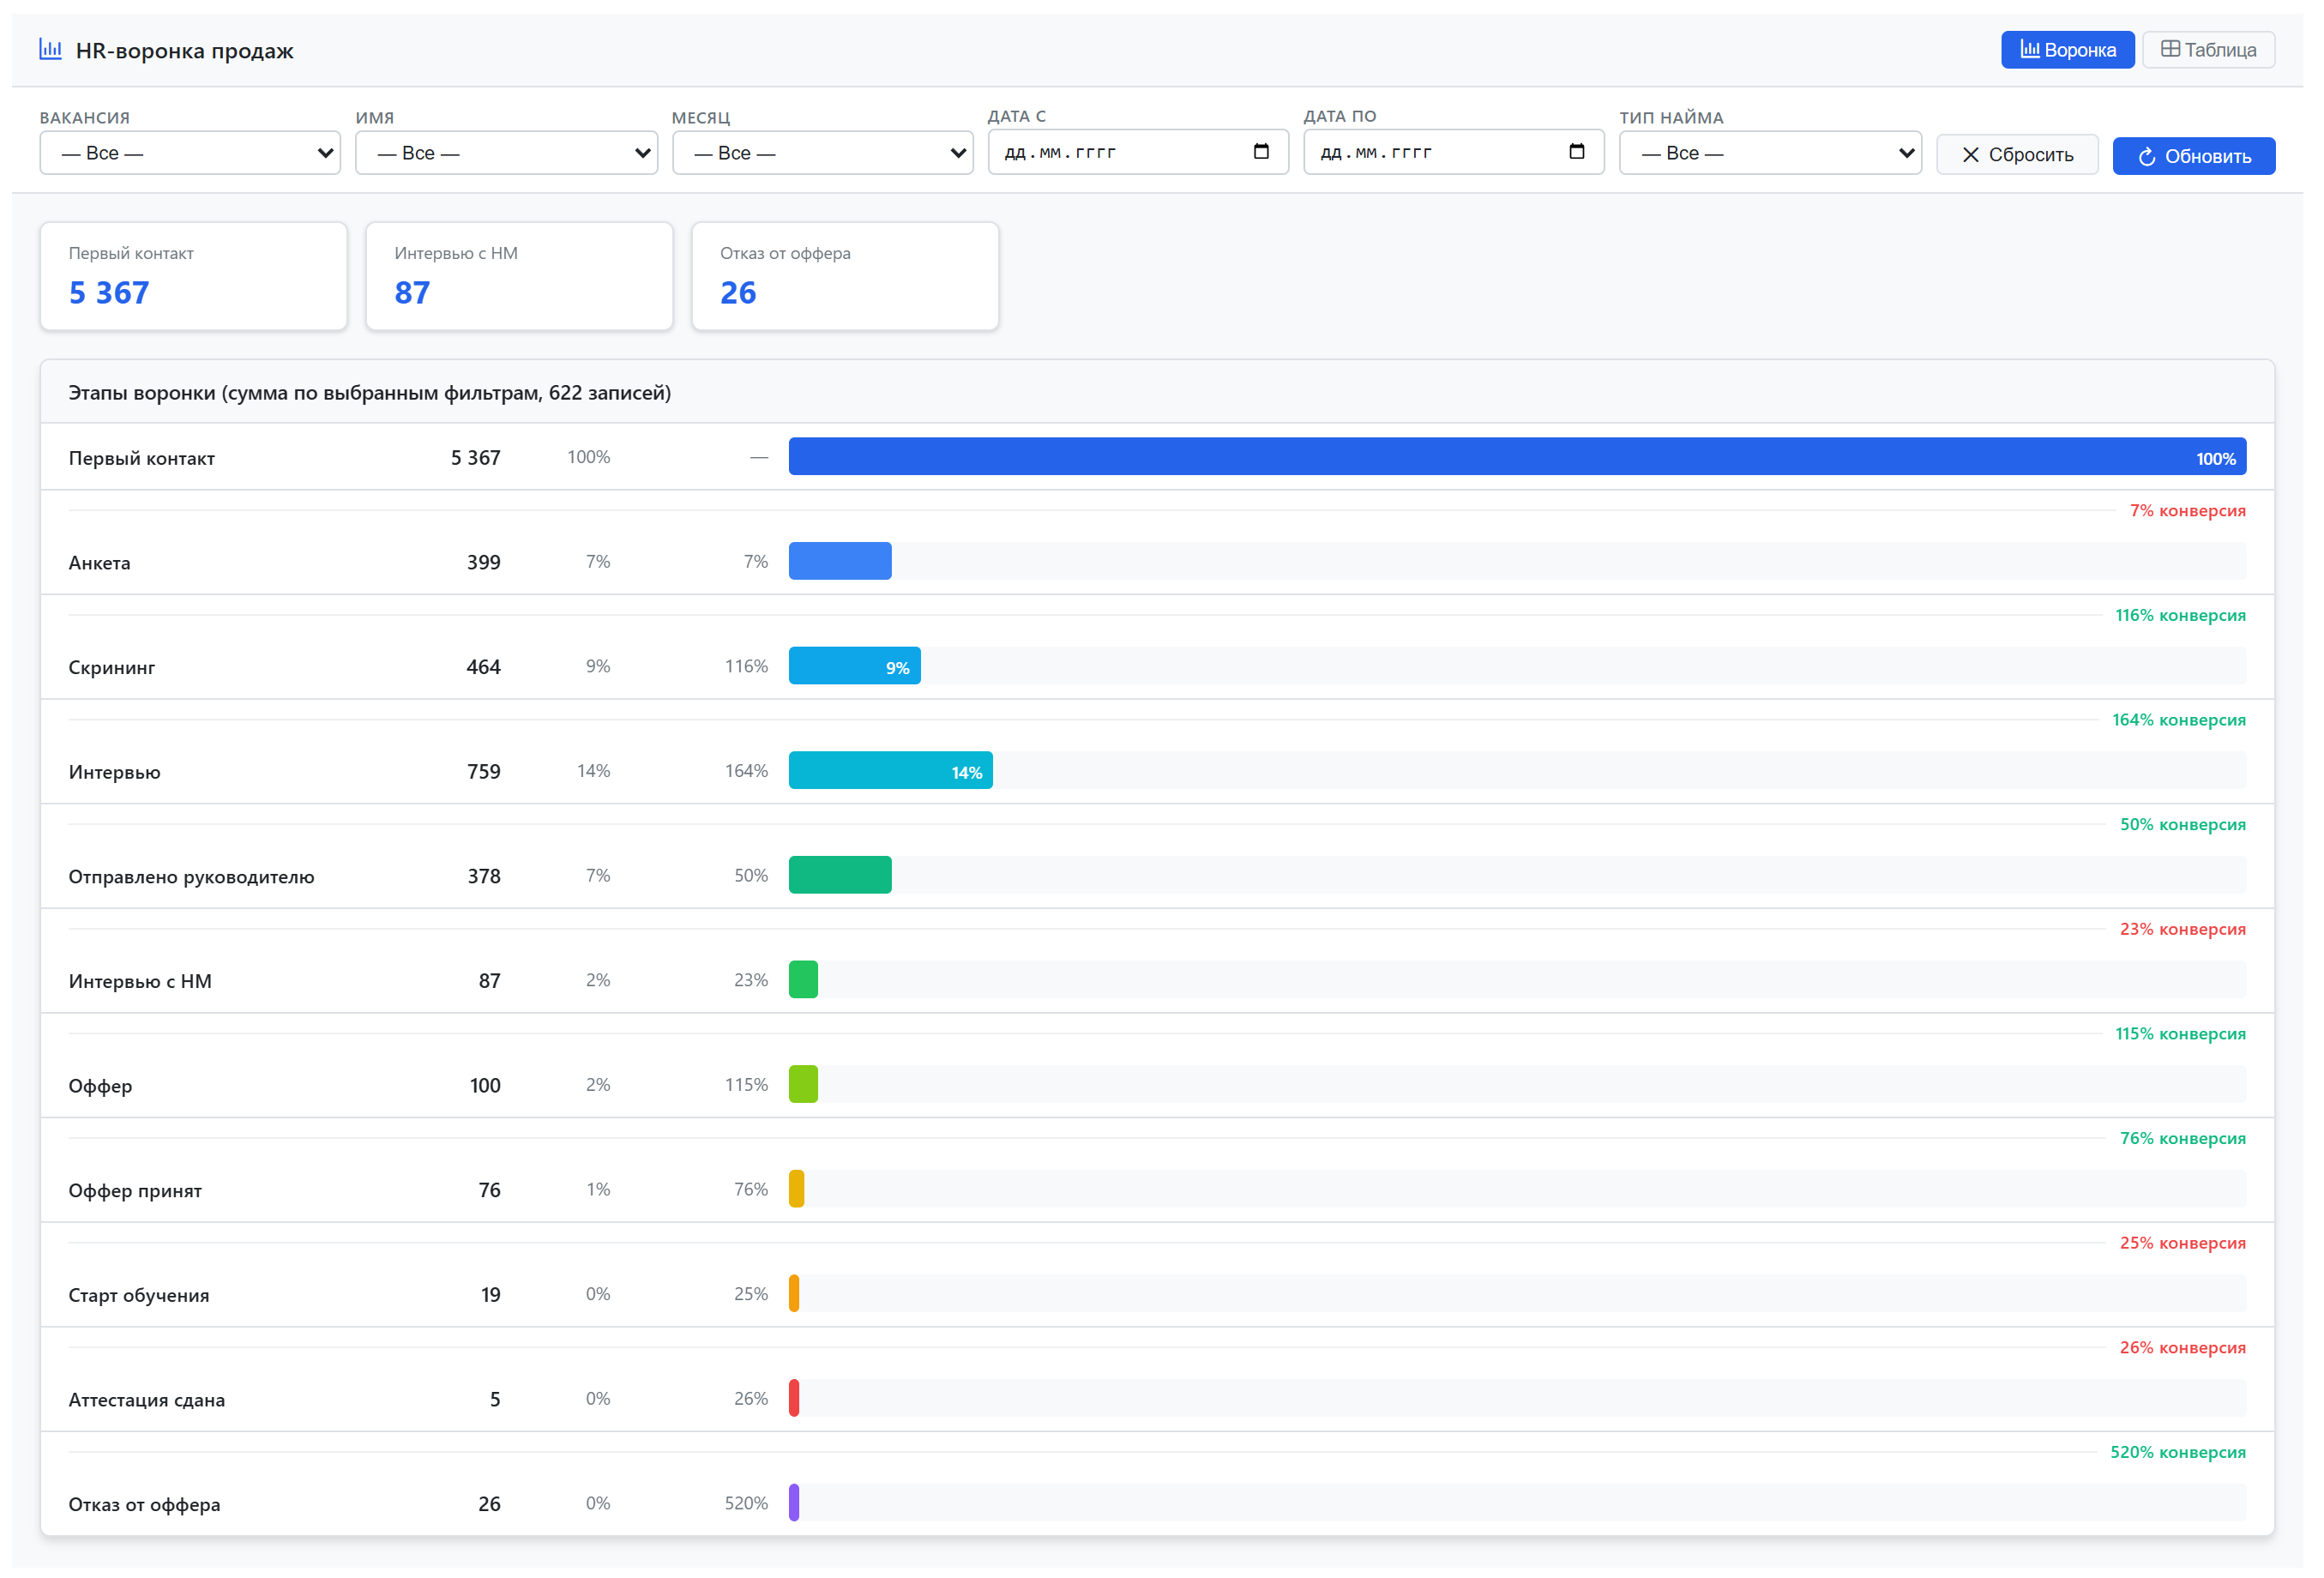Click the green Интервью с НМ bar
Screen dimensions: 2324x1578
(803, 980)
